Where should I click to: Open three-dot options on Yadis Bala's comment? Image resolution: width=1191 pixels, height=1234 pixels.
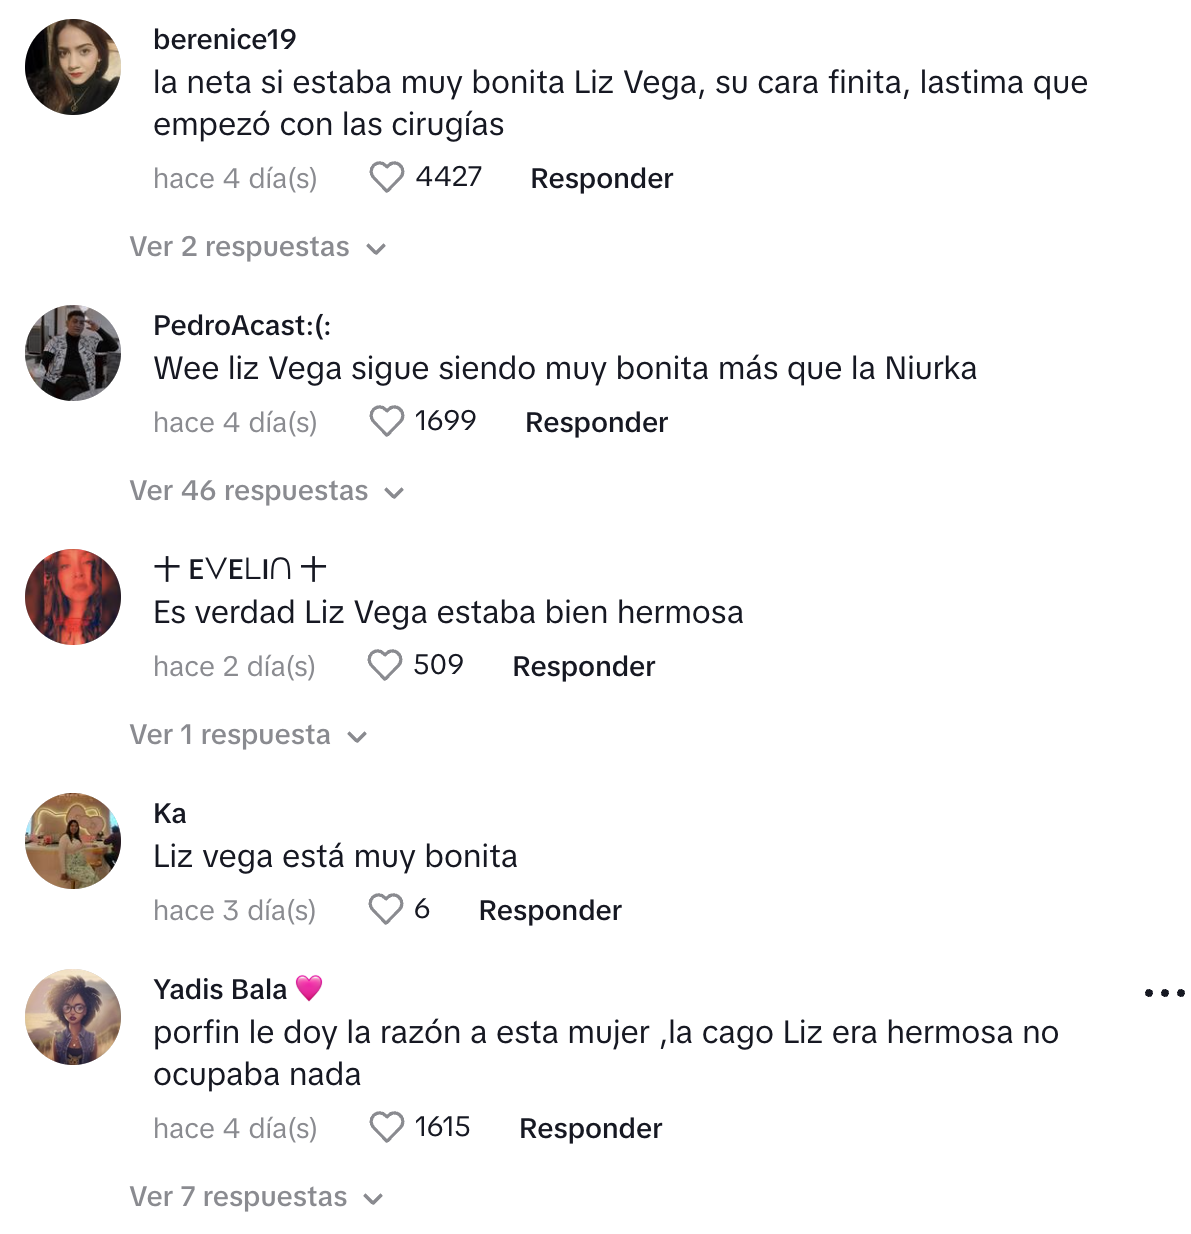click(x=1164, y=993)
